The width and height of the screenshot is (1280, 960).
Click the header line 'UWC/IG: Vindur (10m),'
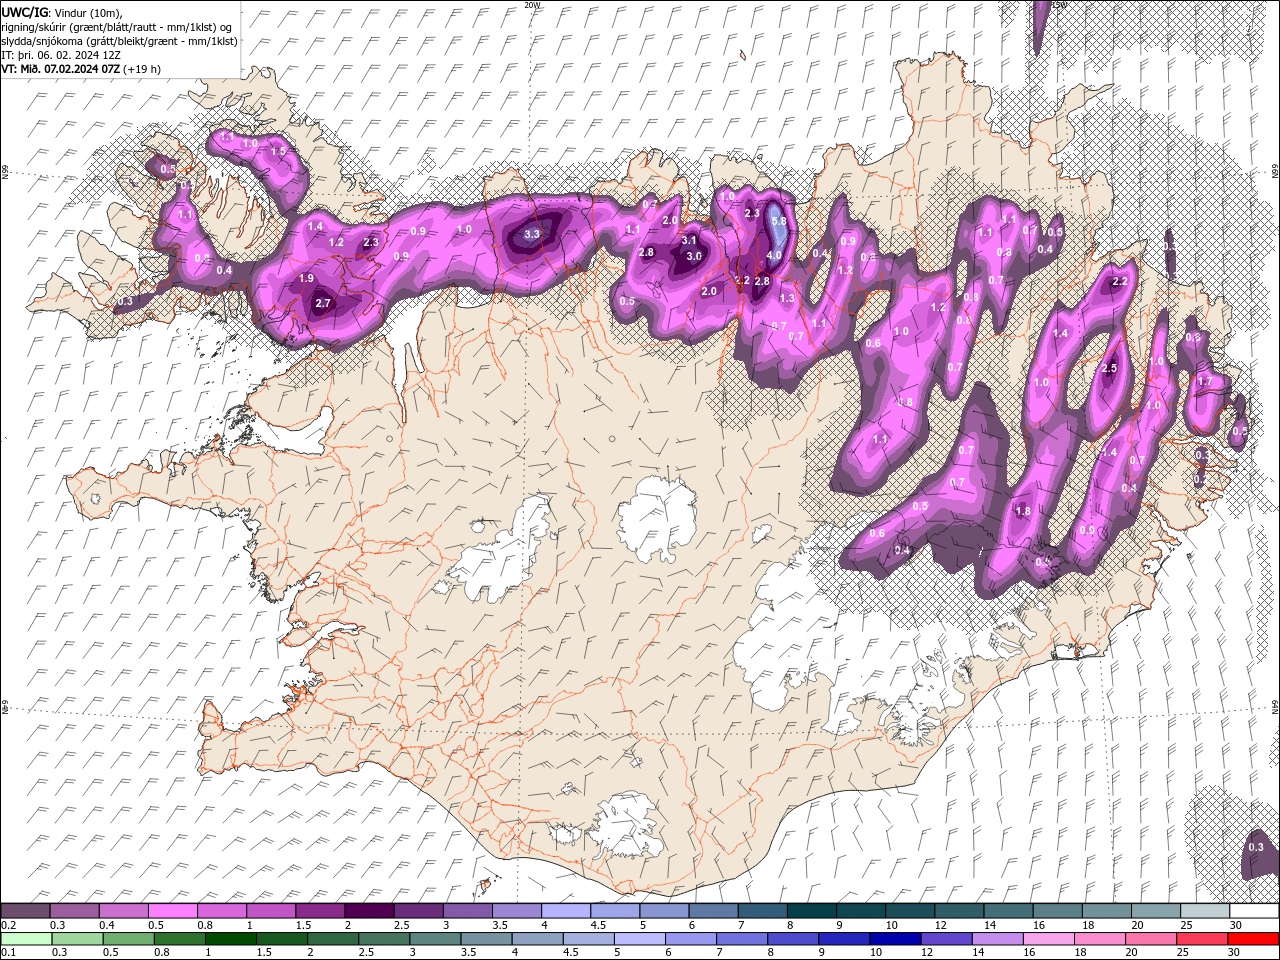(x=60, y=11)
